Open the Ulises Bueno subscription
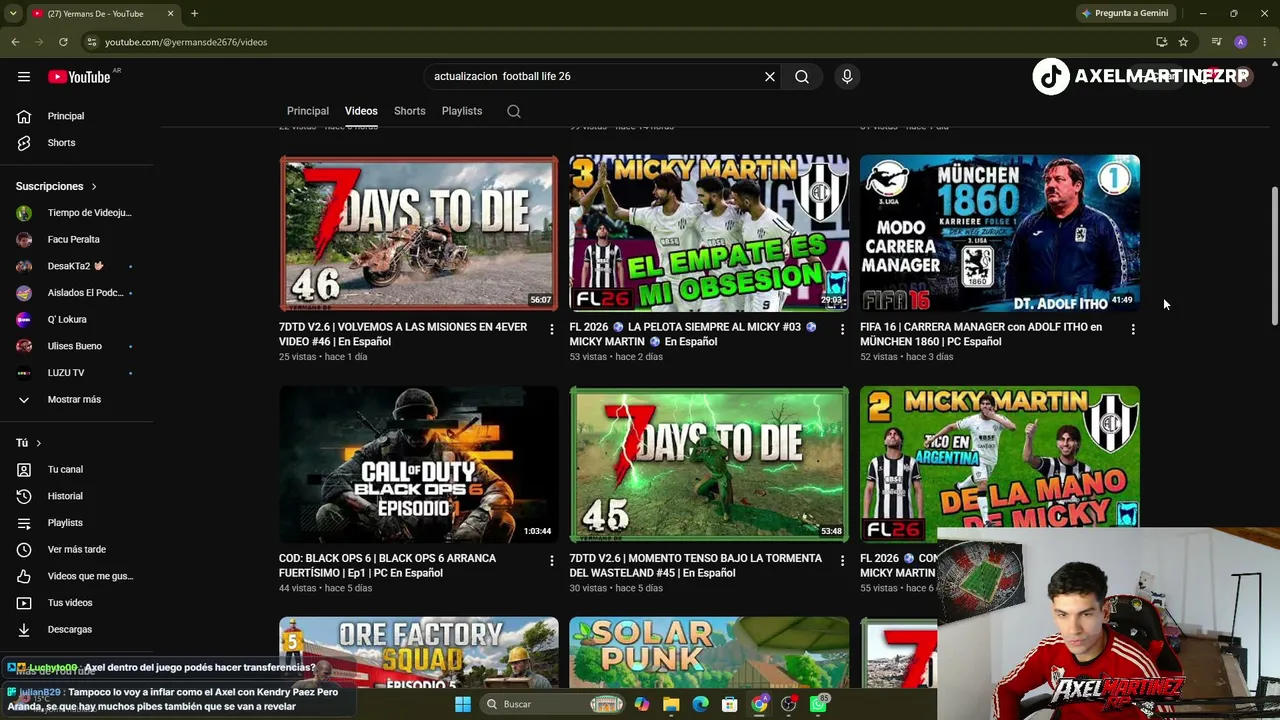The height and width of the screenshot is (720, 1280). 76,346
